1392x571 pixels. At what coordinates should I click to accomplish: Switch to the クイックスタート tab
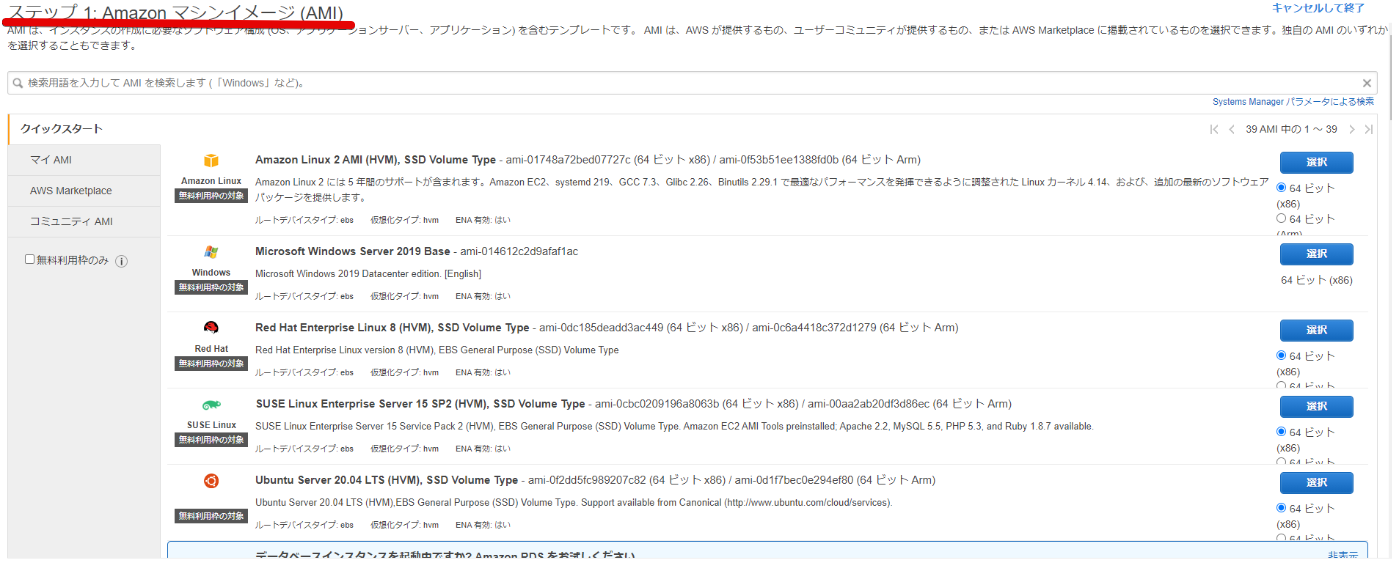[84, 129]
